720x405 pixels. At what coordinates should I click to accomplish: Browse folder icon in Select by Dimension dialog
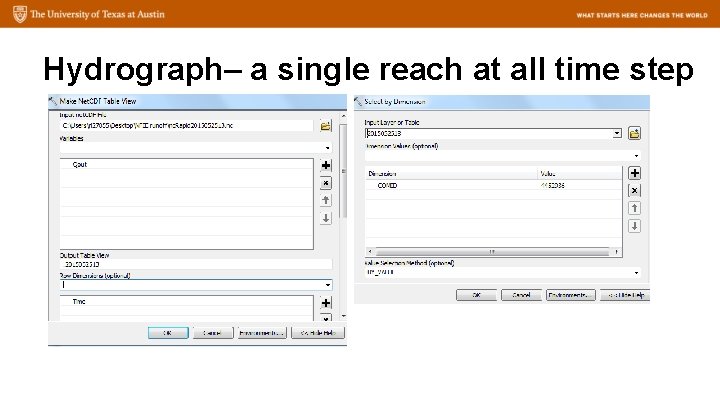coord(634,134)
